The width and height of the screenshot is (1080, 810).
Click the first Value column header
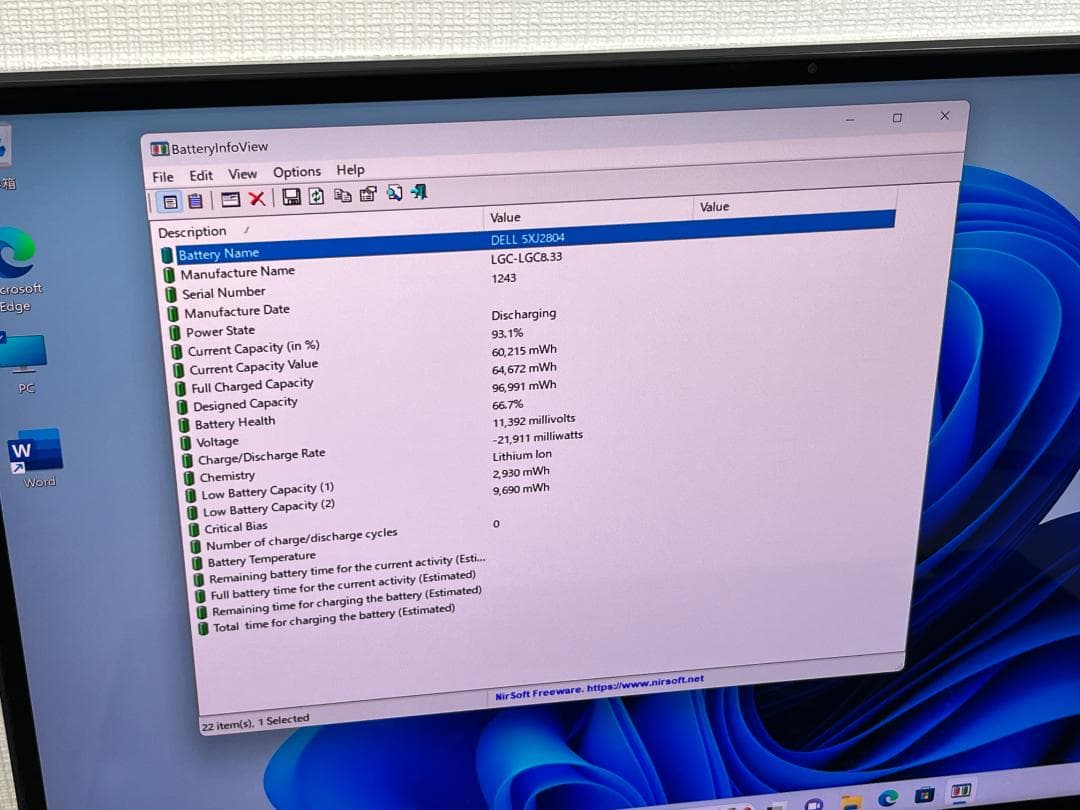(x=505, y=217)
